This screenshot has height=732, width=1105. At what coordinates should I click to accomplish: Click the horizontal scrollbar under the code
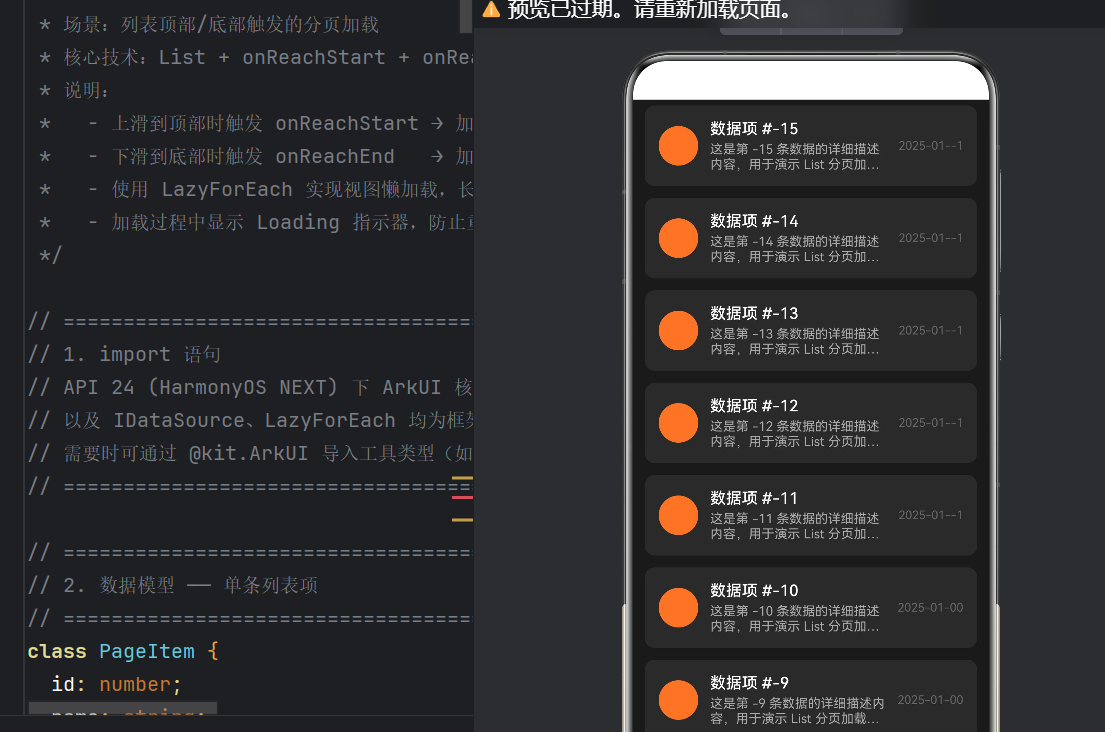[x=123, y=707]
